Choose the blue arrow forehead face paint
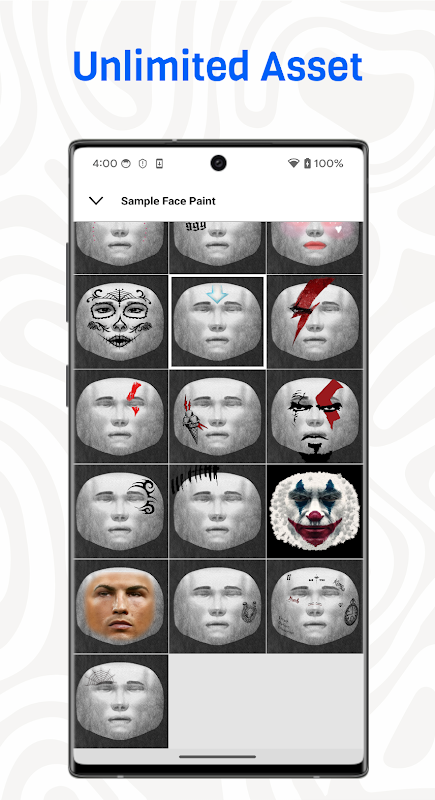The image size is (435, 800). 217,321
